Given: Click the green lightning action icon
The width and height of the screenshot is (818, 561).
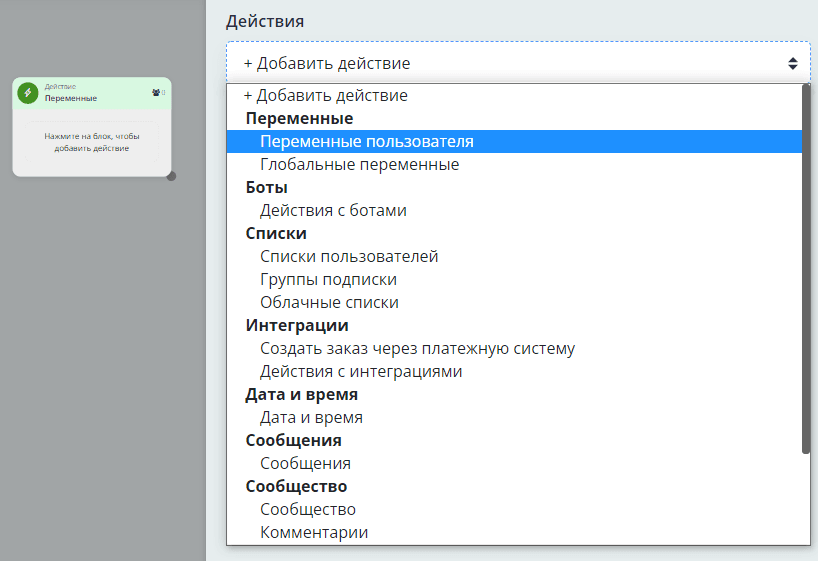Looking at the screenshot, I should pyautogui.click(x=28, y=94).
